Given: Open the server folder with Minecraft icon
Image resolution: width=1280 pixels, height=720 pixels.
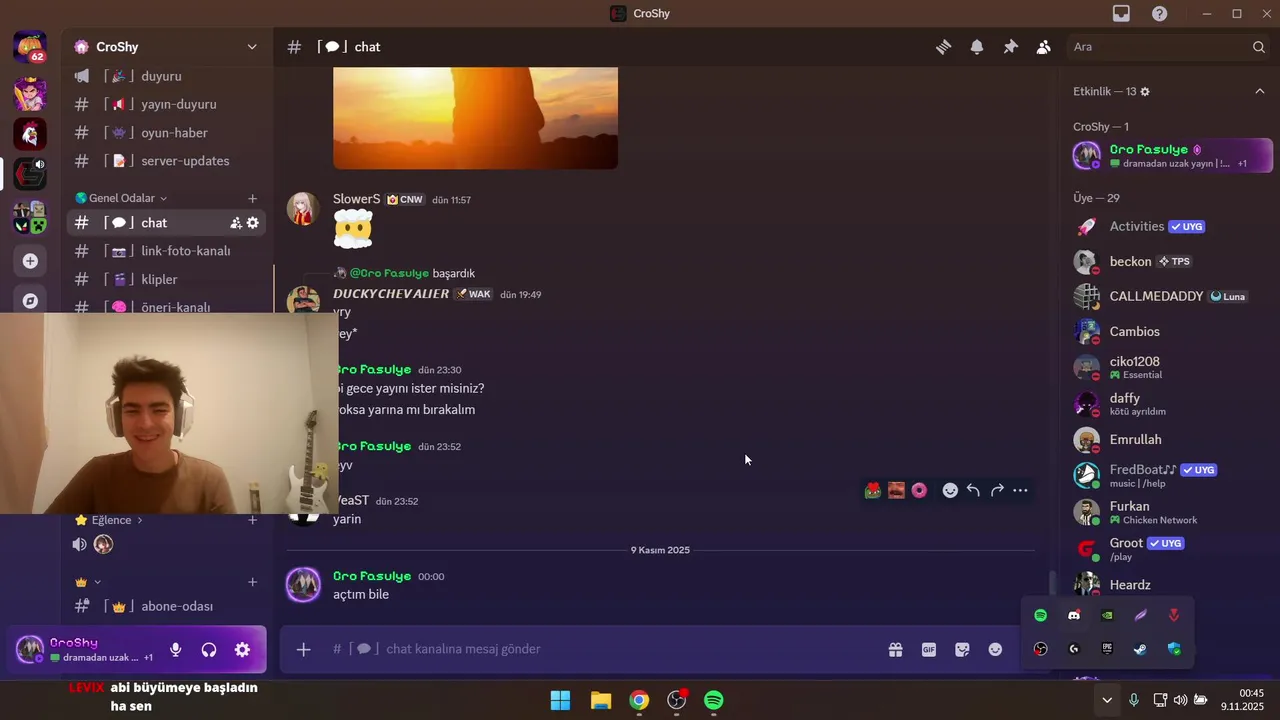Looking at the screenshot, I should tap(30, 217).
